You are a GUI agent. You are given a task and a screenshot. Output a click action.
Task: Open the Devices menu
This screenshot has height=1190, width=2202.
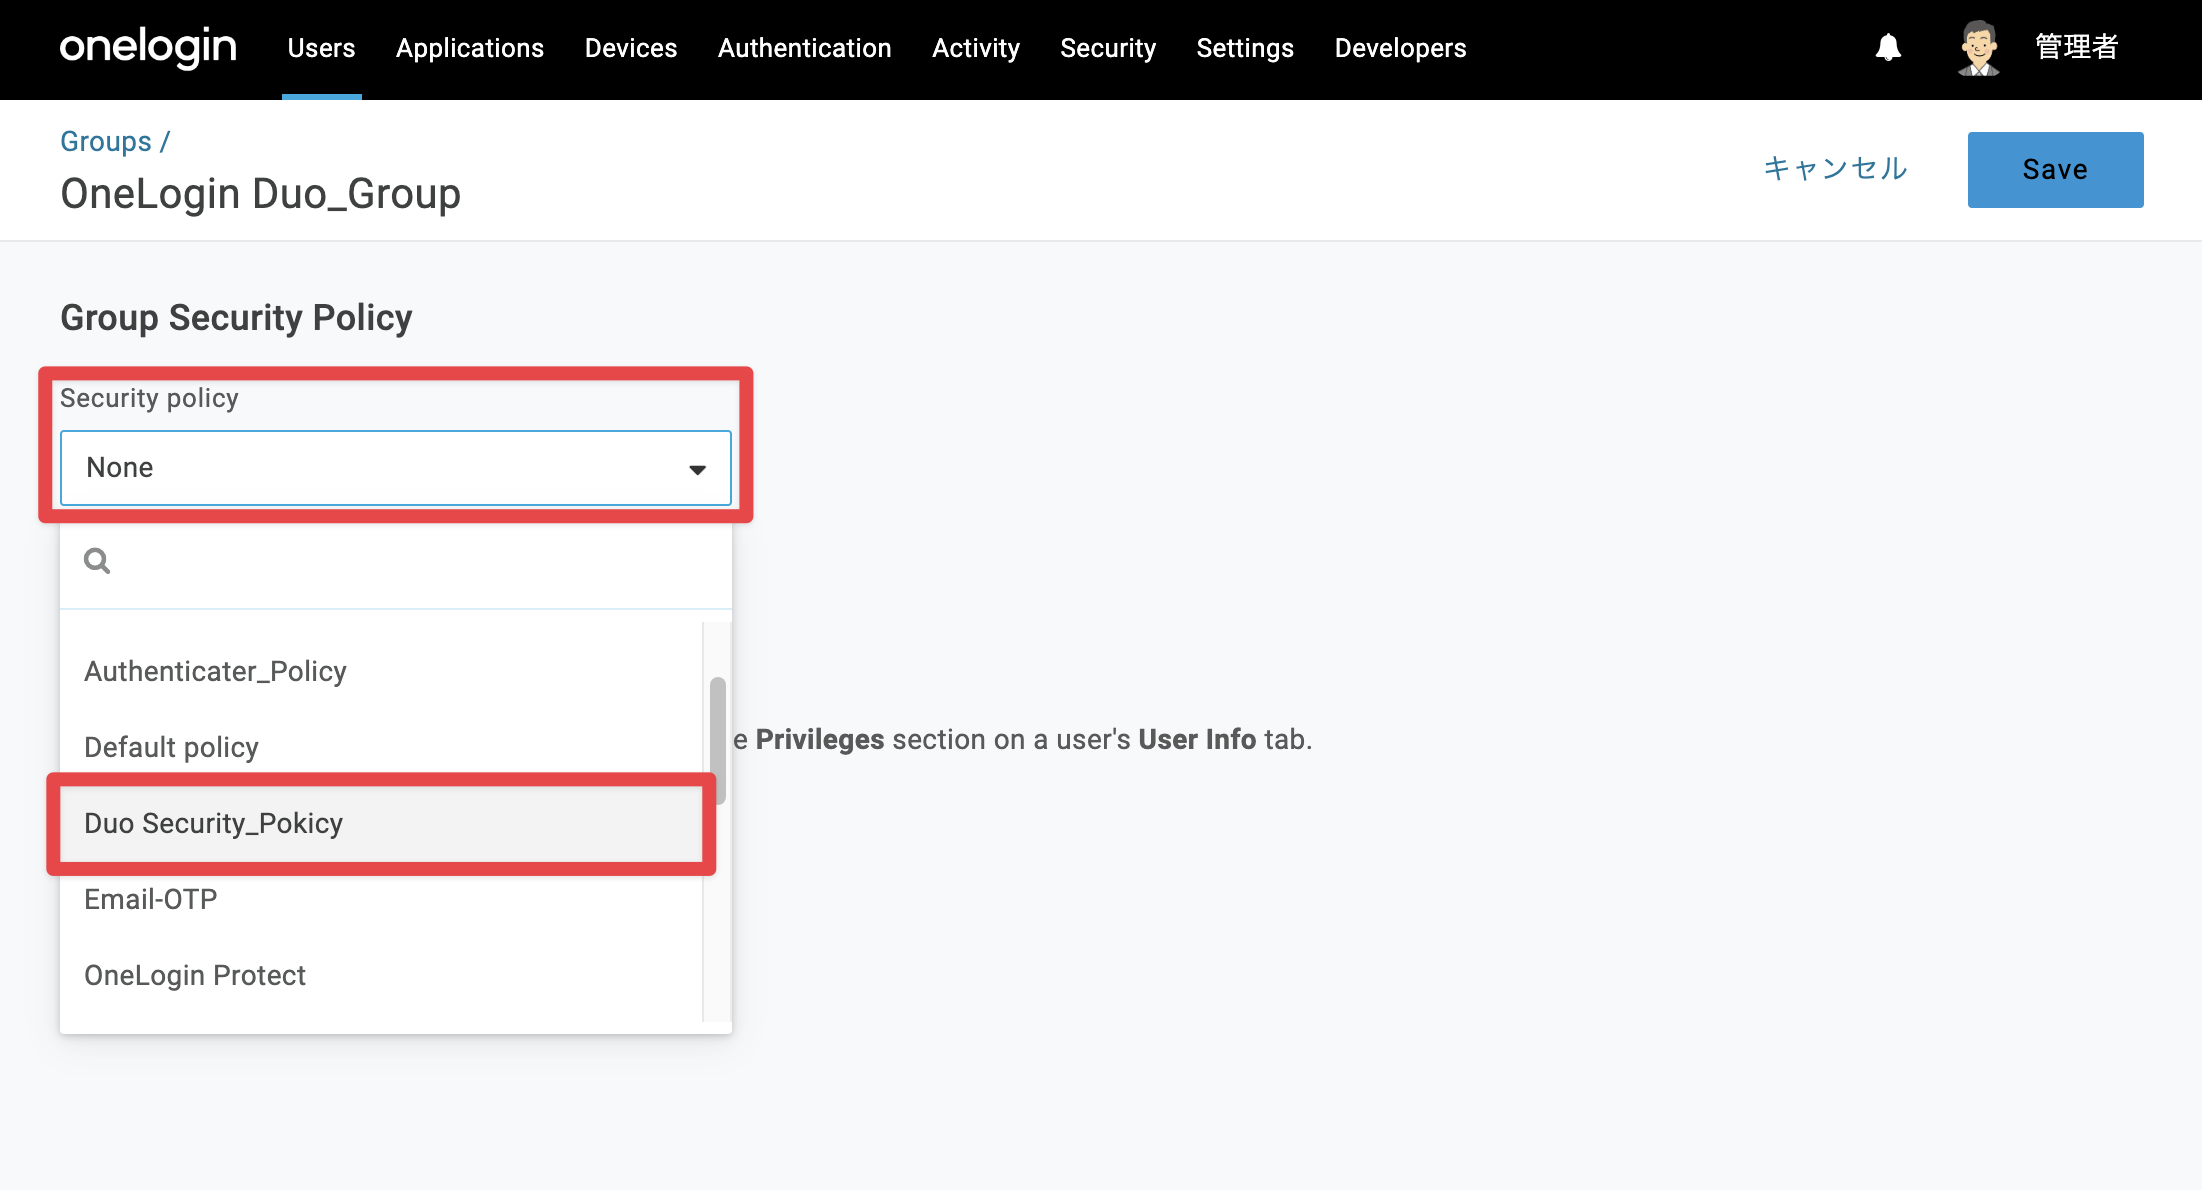tap(631, 48)
